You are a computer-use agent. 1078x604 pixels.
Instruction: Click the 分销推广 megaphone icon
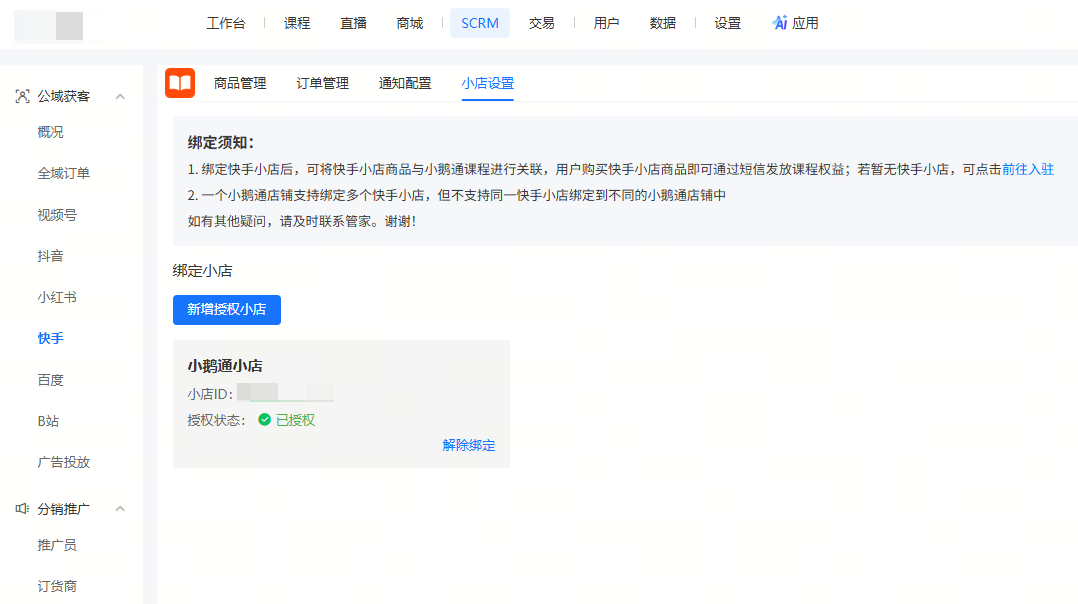point(23,508)
